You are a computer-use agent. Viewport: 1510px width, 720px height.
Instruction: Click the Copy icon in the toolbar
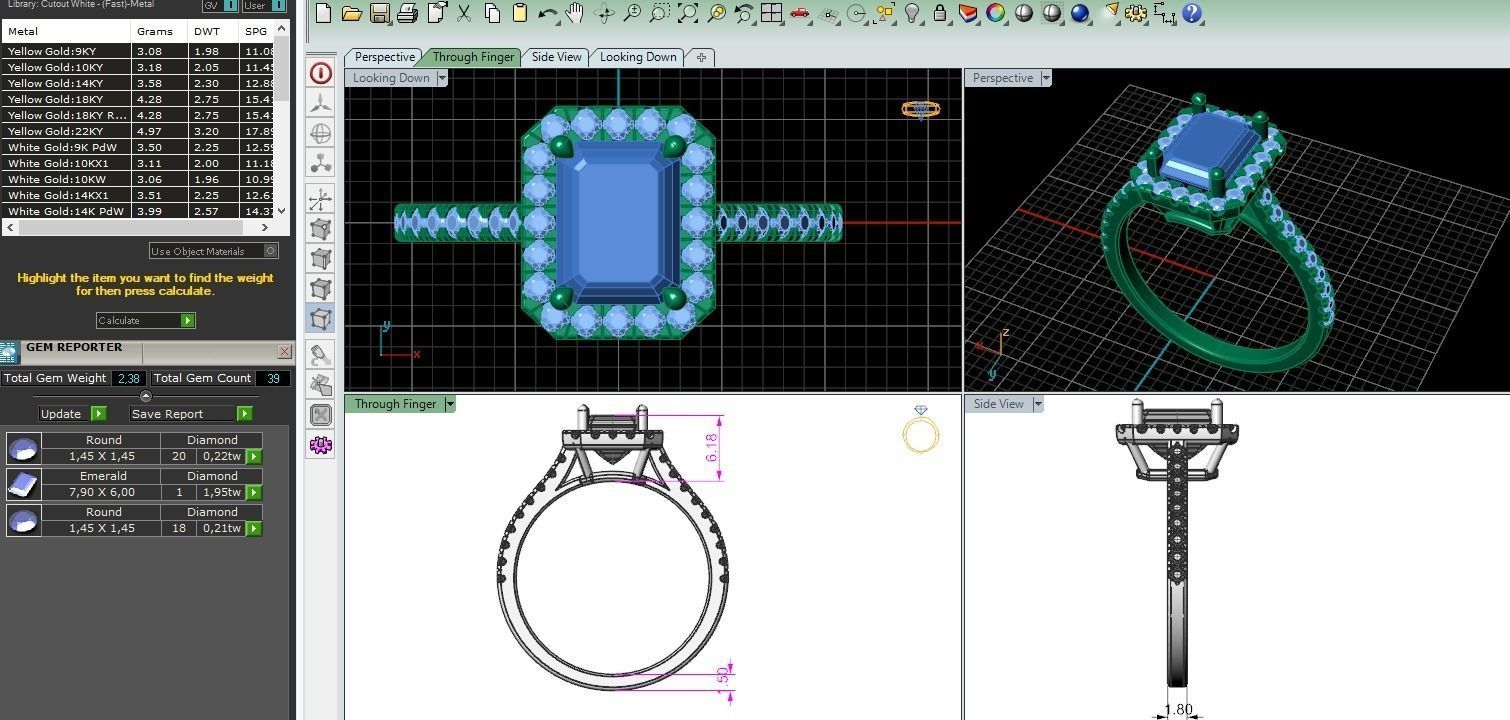coord(491,13)
